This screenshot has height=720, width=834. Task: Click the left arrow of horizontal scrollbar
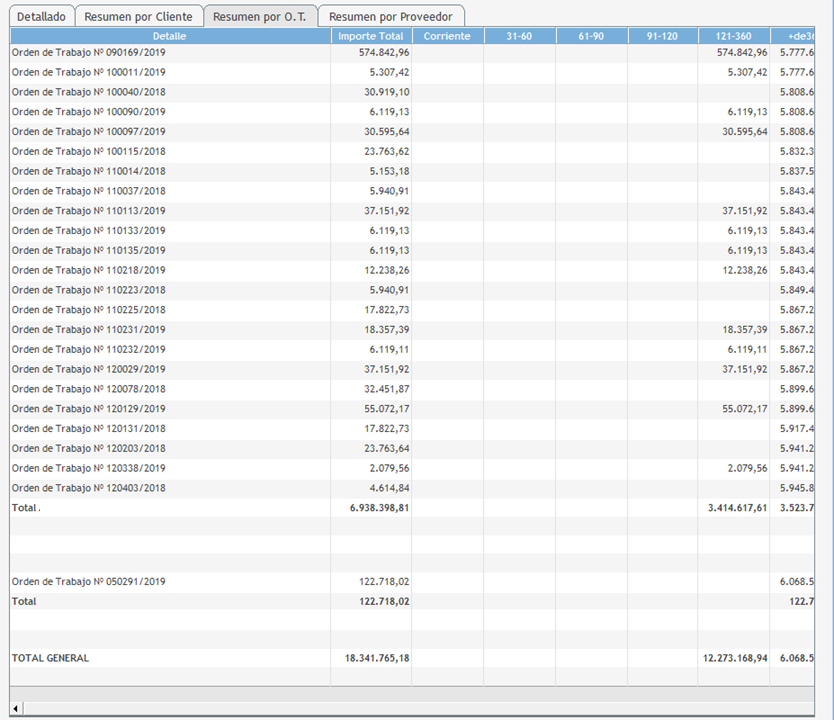[16, 709]
